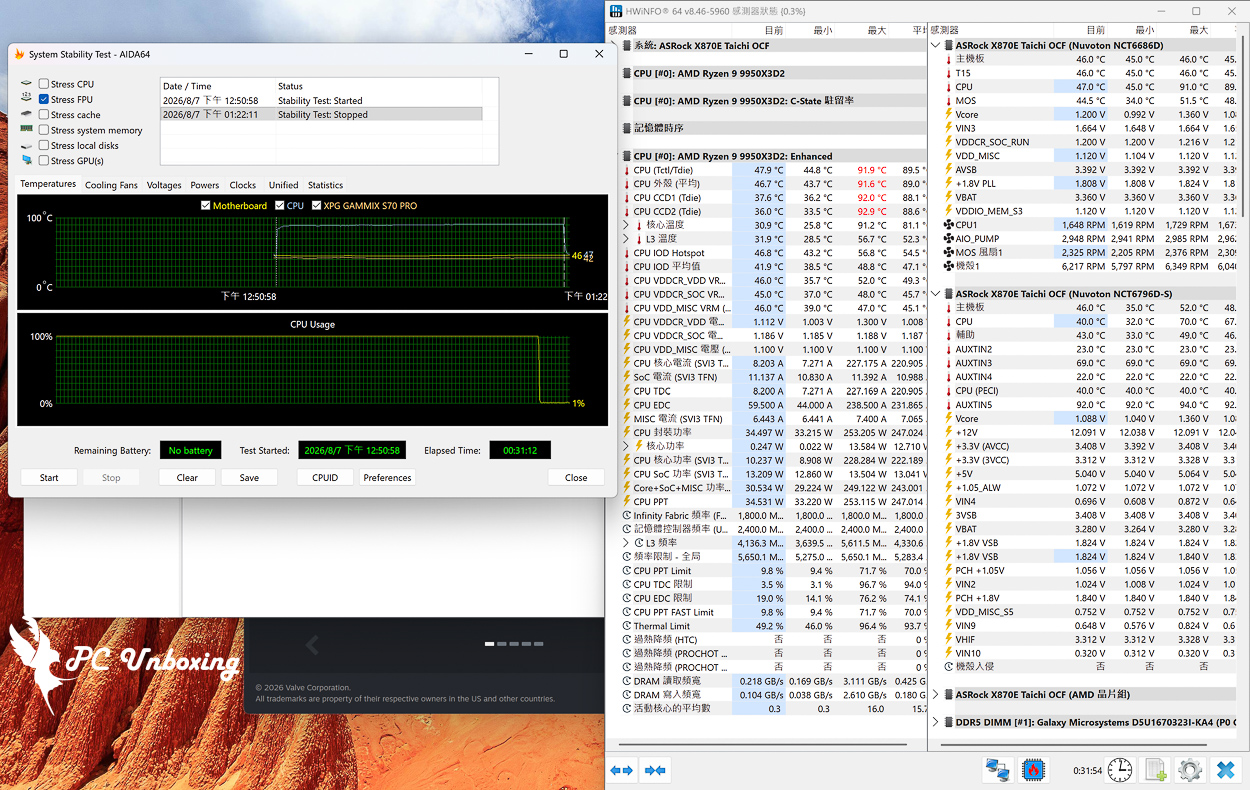The width and height of the screenshot is (1250, 790).
Task: Select the Statistics tab
Action: (x=325, y=185)
